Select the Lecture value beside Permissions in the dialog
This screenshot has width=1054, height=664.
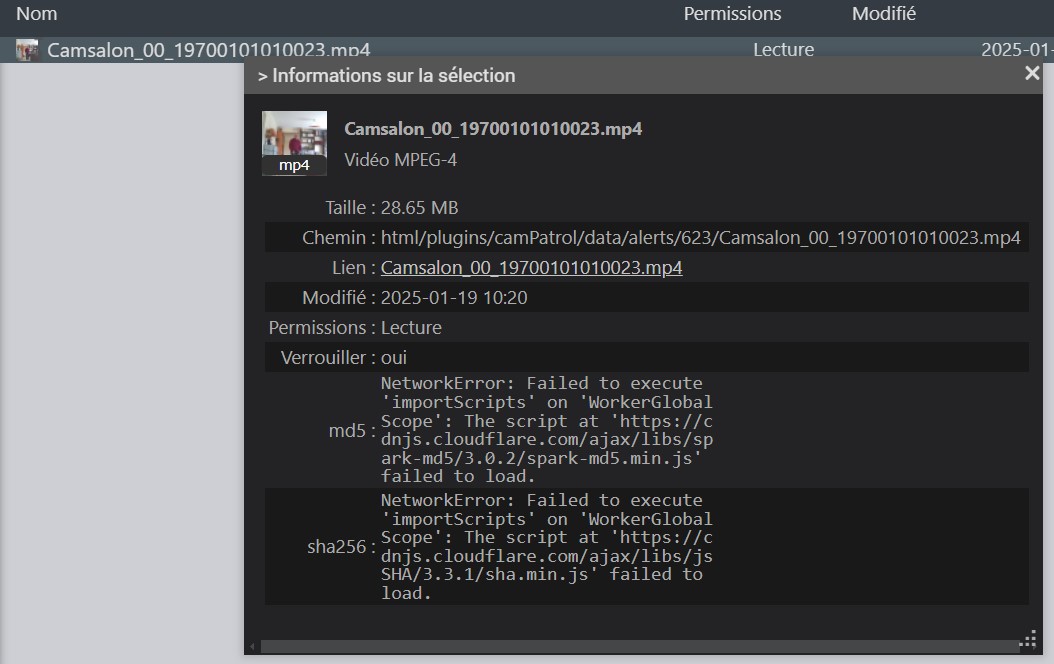coord(411,328)
